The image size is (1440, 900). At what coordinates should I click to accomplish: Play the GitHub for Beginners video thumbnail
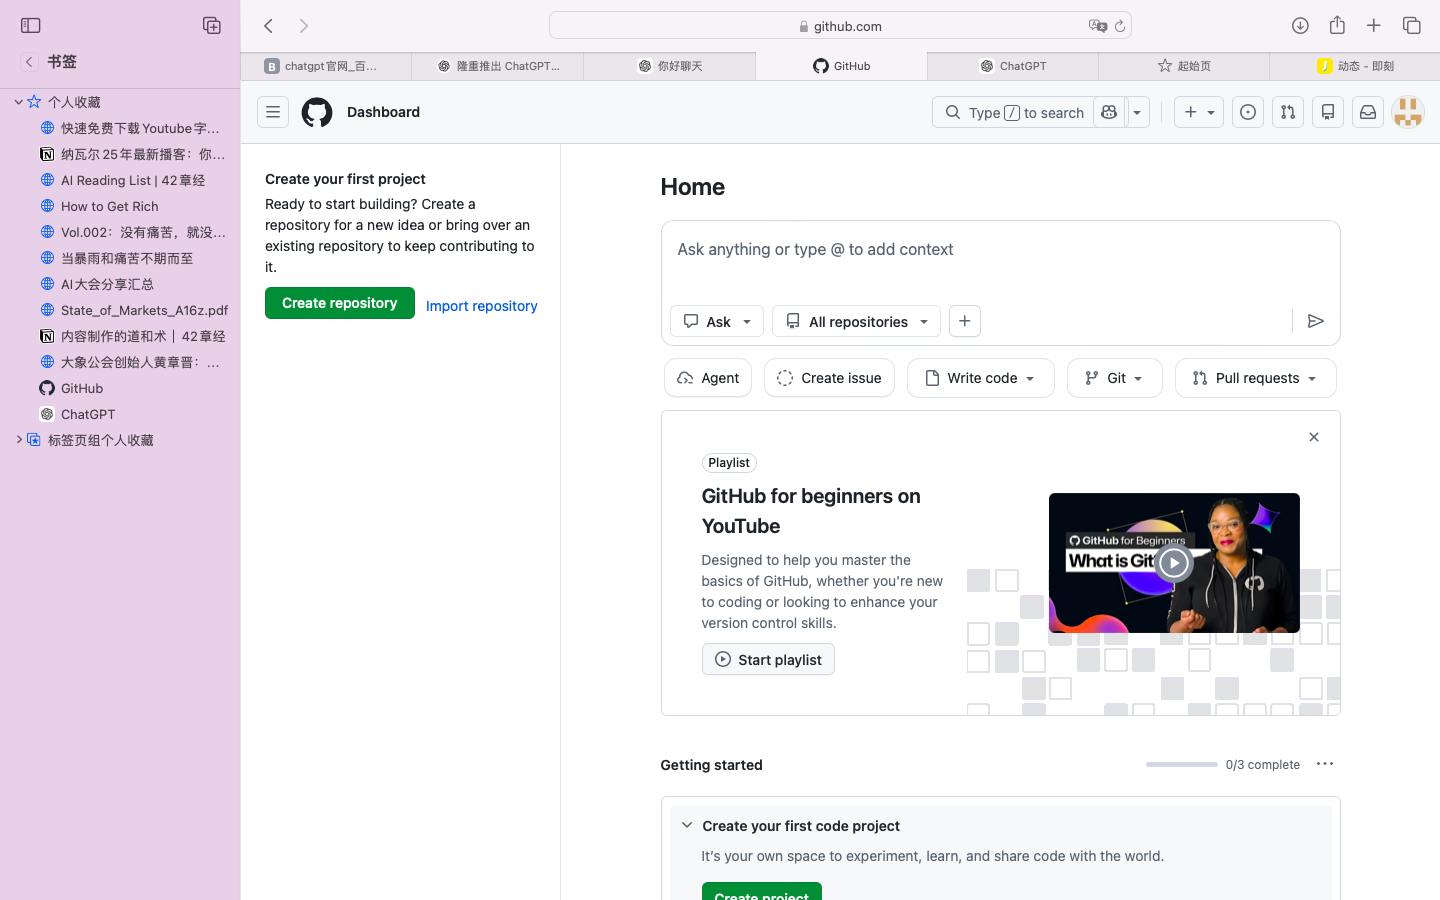(1174, 563)
